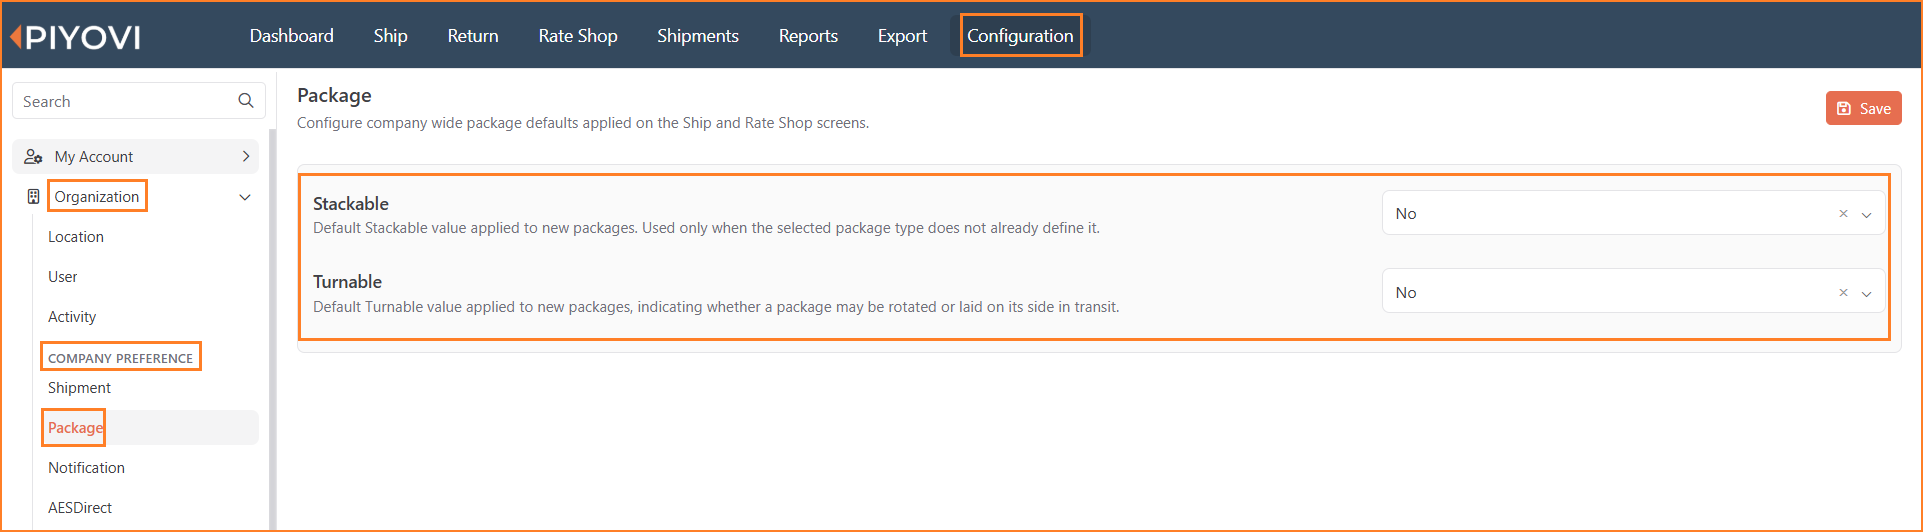Viewport: 1923px width, 532px height.
Task: Open Rate Shop in the top nav
Action: click(x=578, y=36)
